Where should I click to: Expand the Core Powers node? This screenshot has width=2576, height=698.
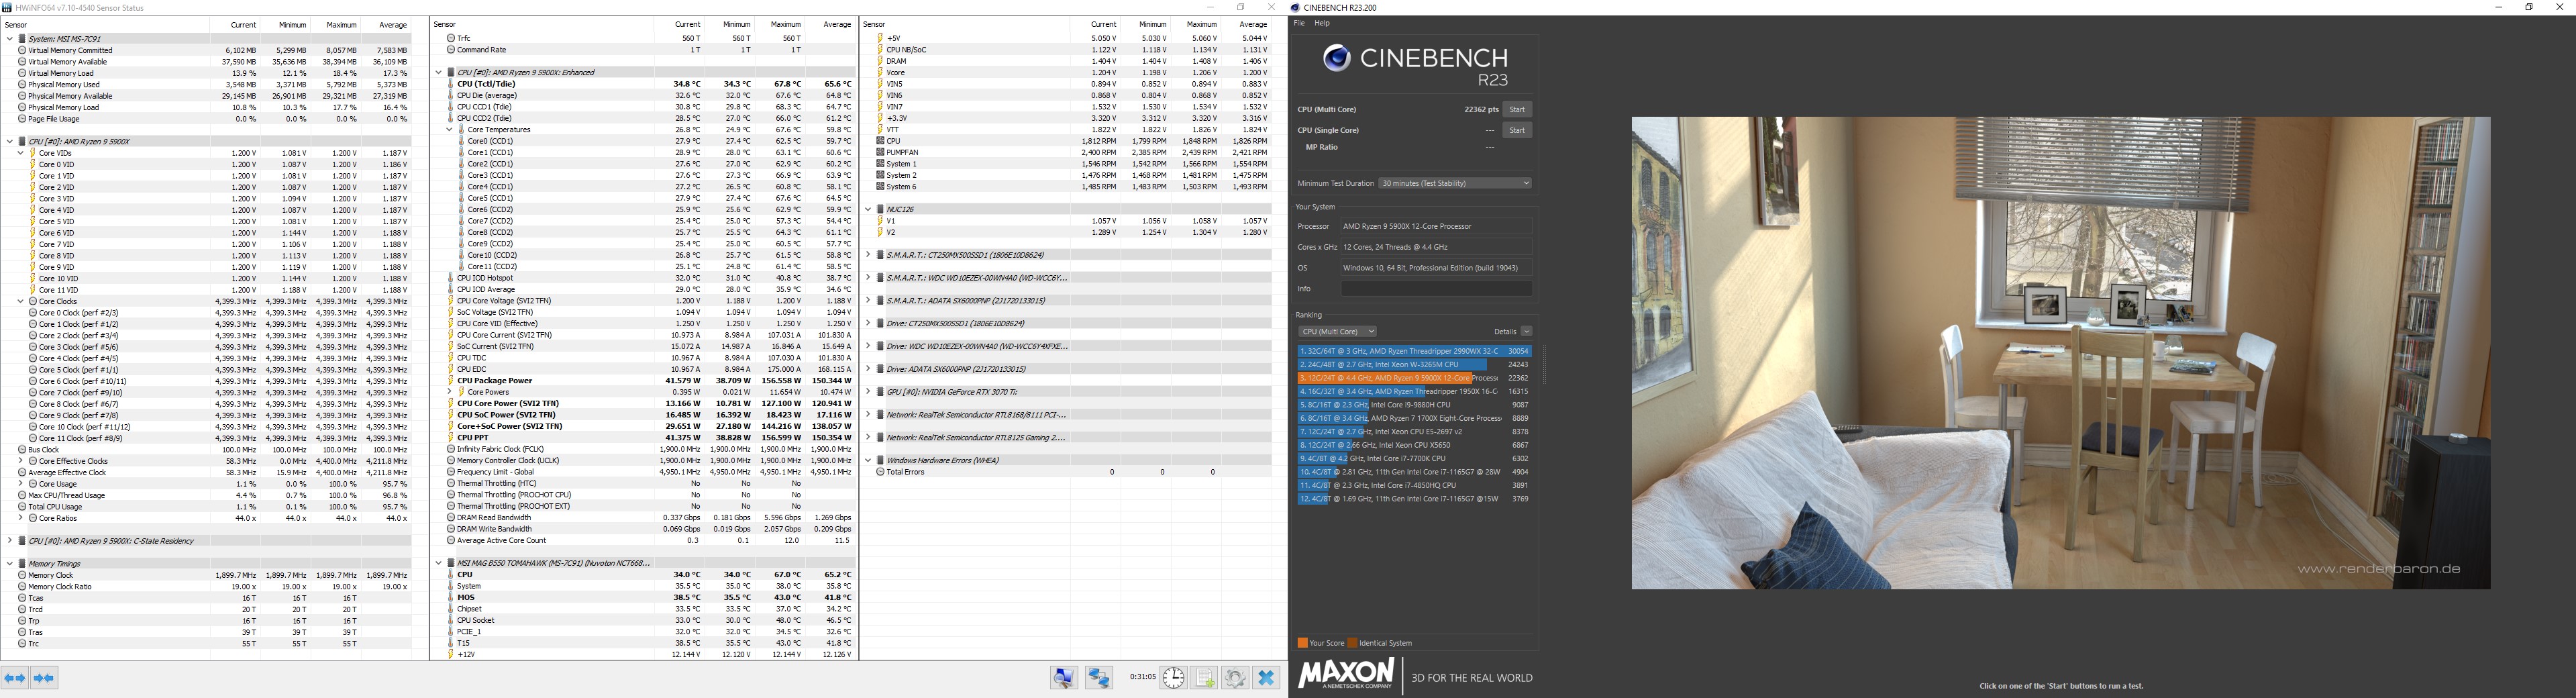pos(450,392)
